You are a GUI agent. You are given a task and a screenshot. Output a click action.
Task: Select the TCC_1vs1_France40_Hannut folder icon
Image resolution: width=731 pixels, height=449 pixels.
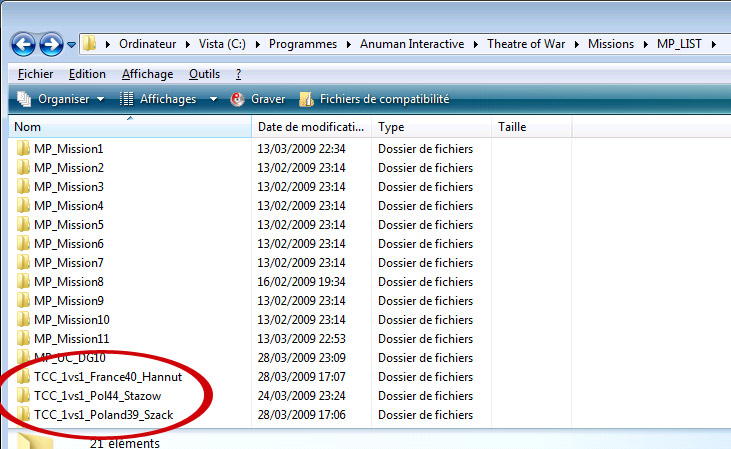click(x=24, y=377)
